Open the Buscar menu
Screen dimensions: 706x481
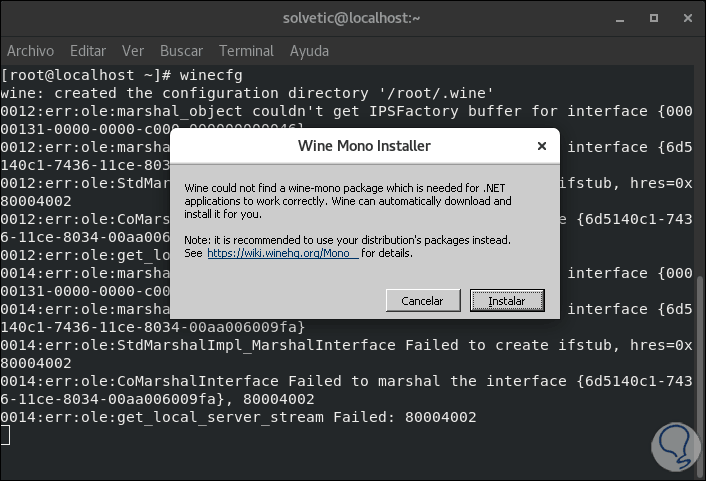click(181, 50)
